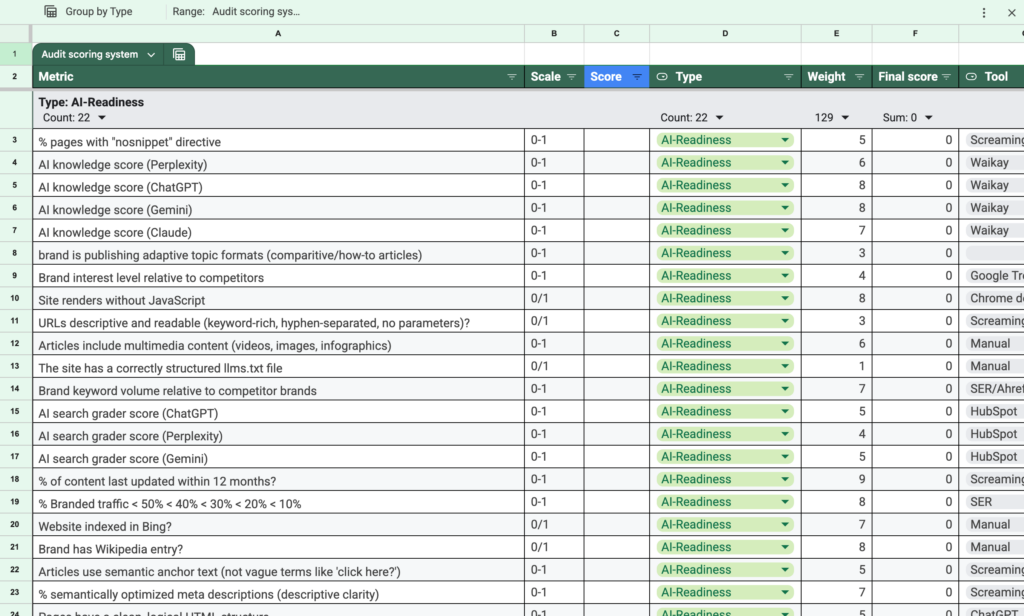Viewport: 1024px width, 616px height.
Task: Click the table icon beside Group by Type
Action: click(x=50, y=12)
